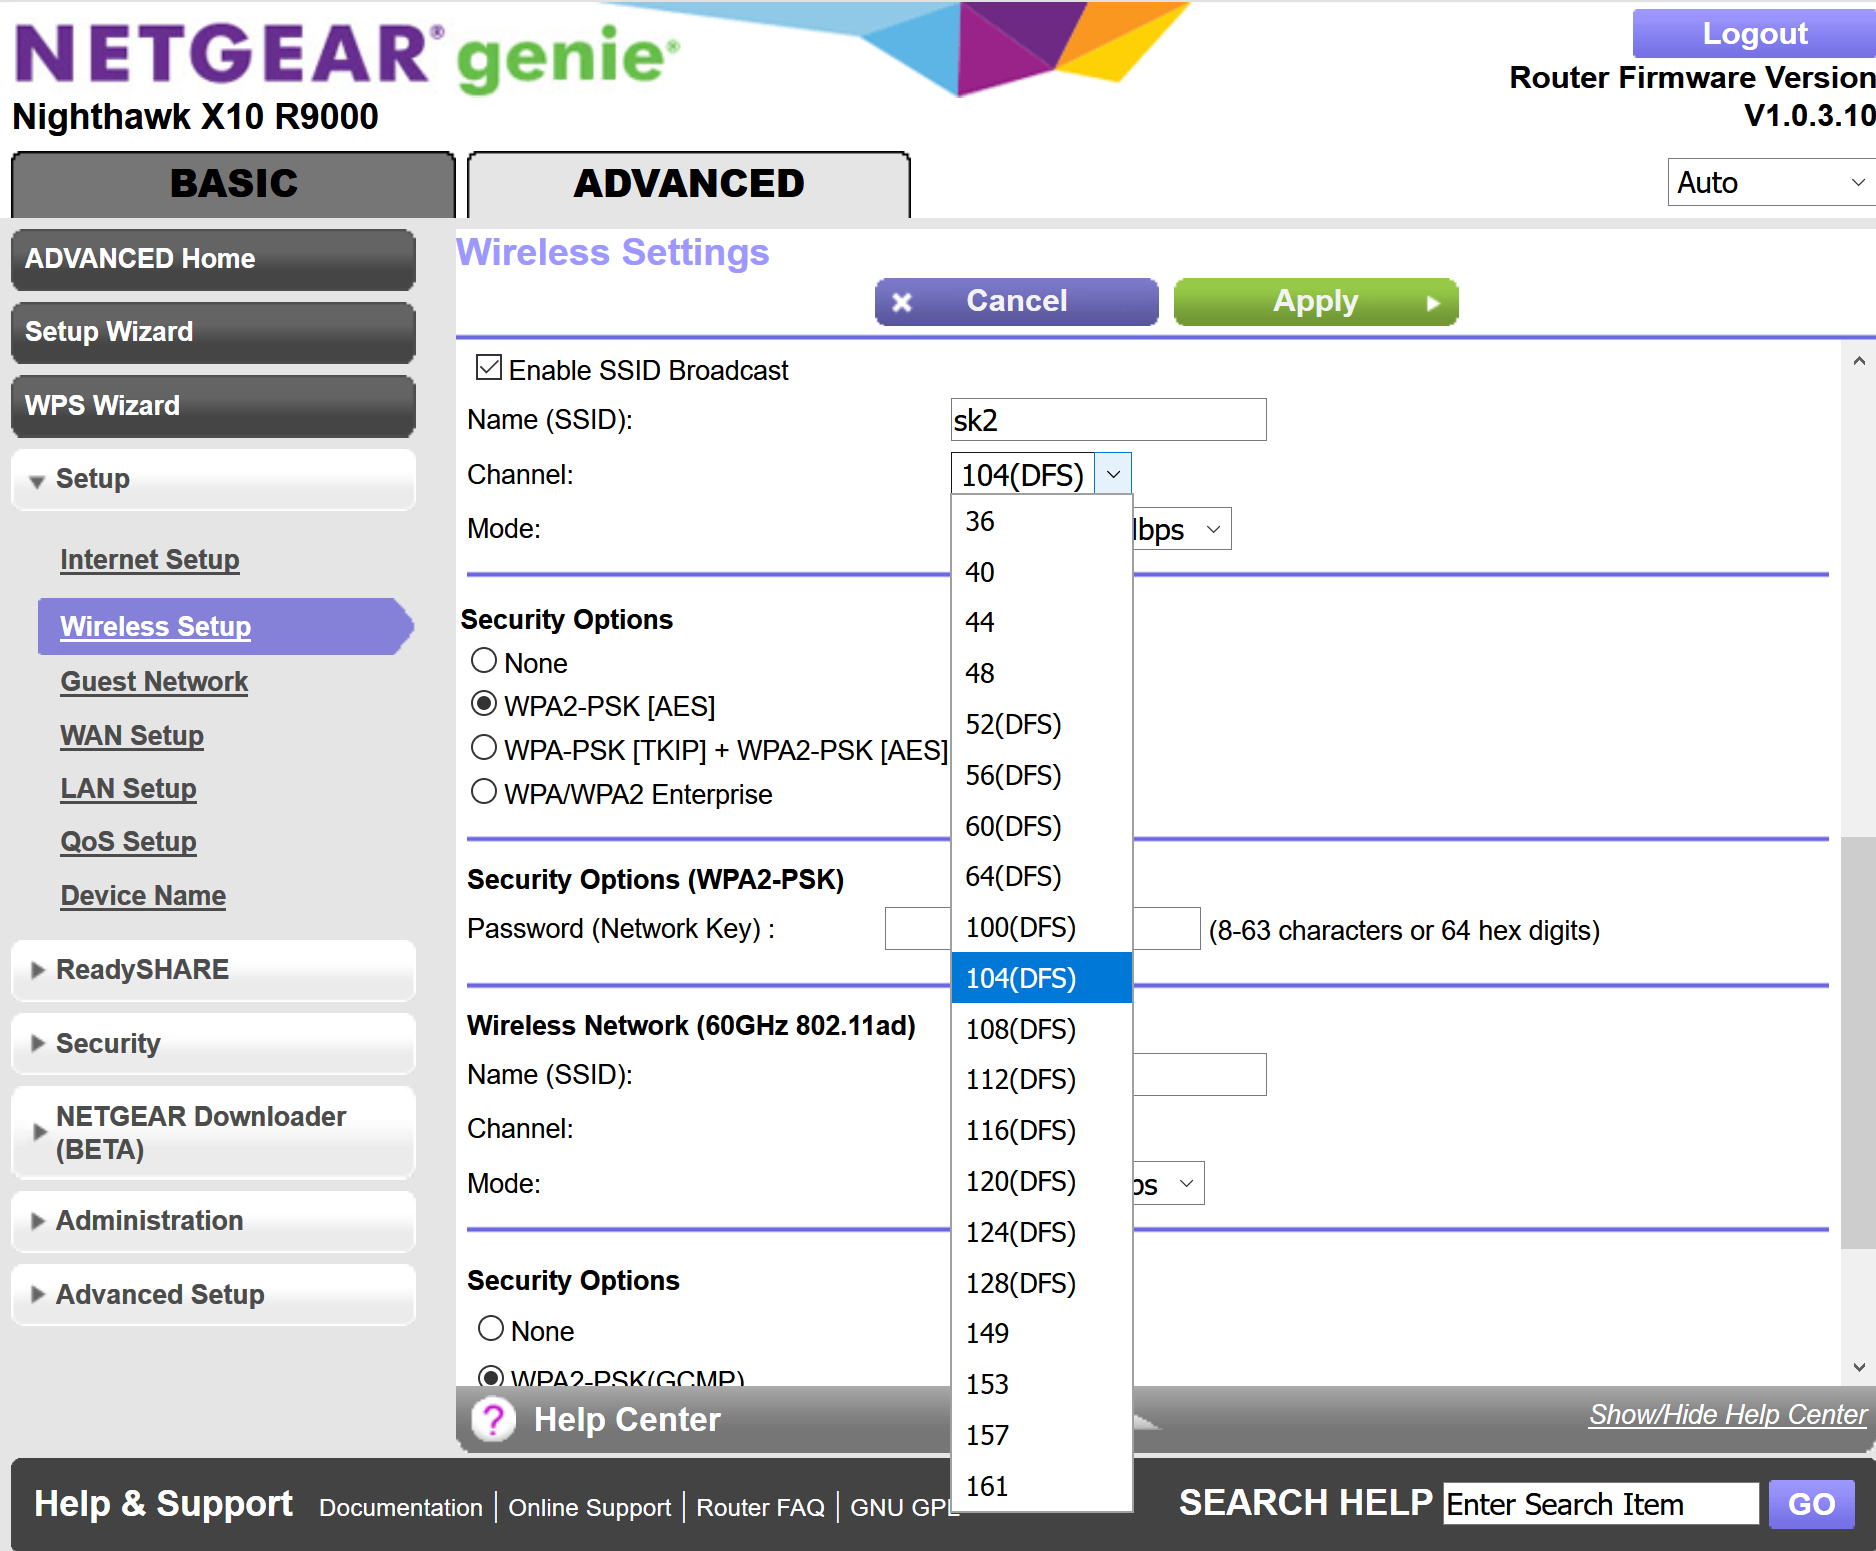
Task: Select WPA/WPA2 Enterprise radio button
Action: 484,791
